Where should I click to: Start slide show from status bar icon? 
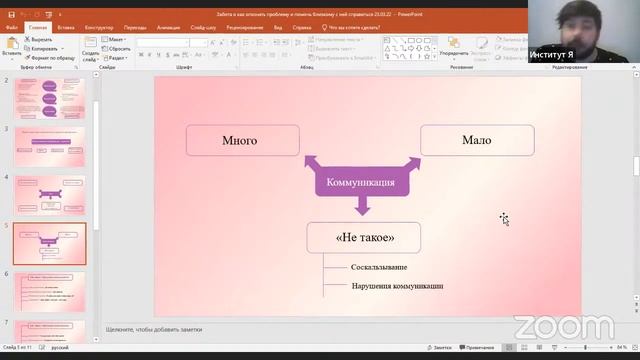coord(554,347)
